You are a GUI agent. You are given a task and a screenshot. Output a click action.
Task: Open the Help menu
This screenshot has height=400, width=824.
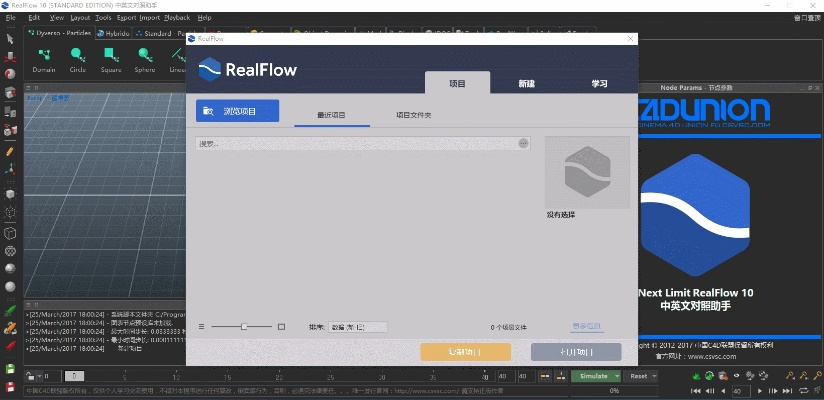[x=204, y=17]
